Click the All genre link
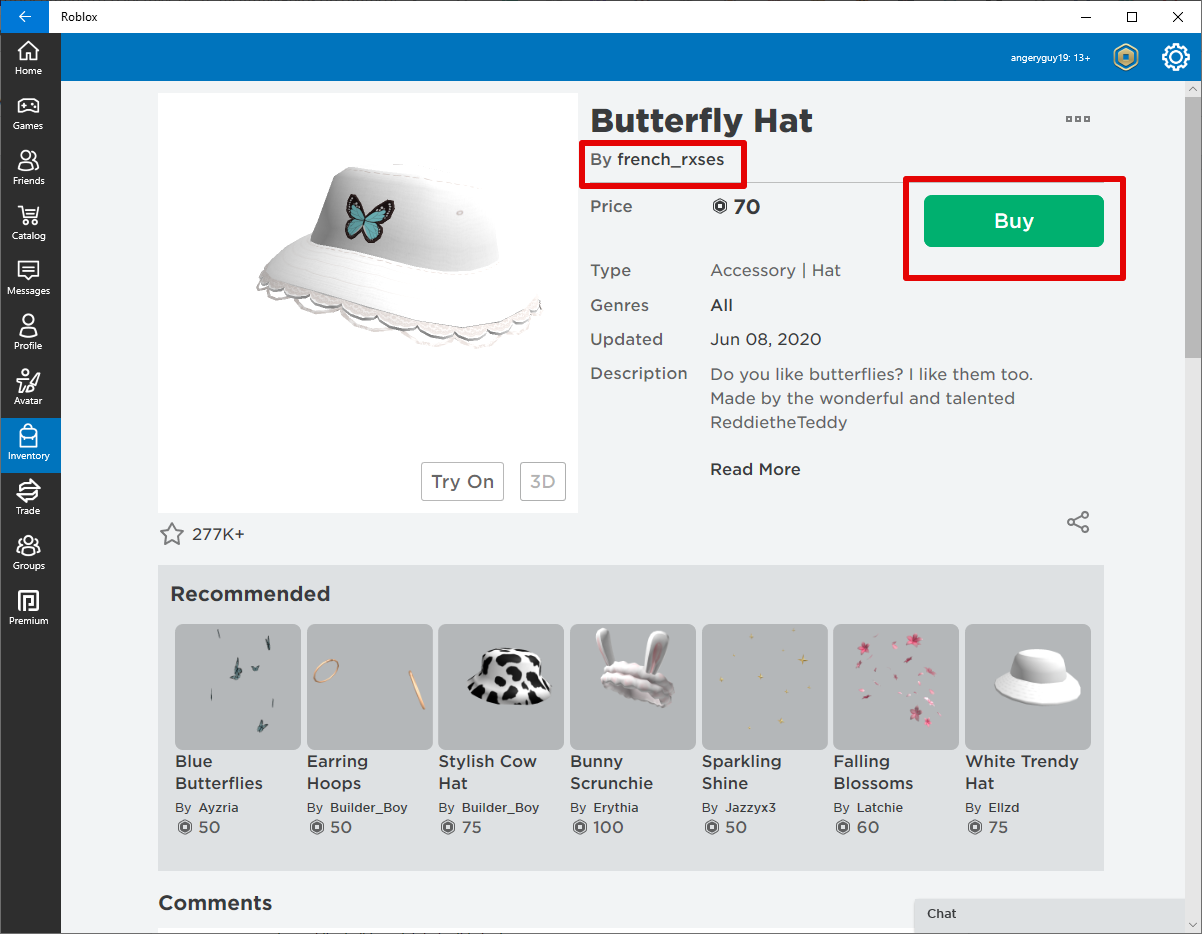The height and width of the screenshot is (934, 1202). click(721, 305)
